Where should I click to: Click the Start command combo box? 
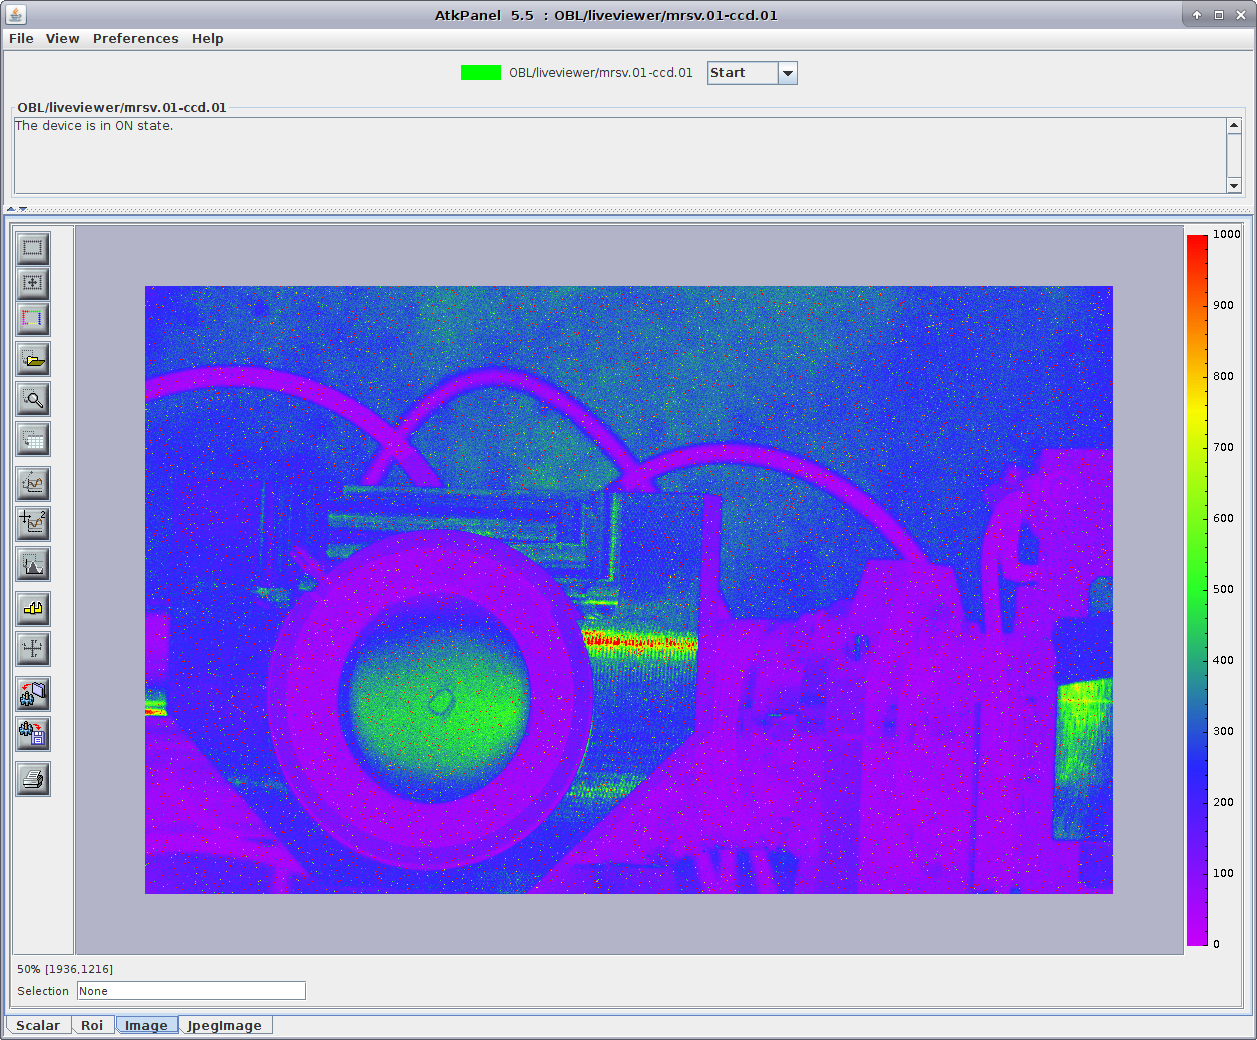[x=742, y=73]
